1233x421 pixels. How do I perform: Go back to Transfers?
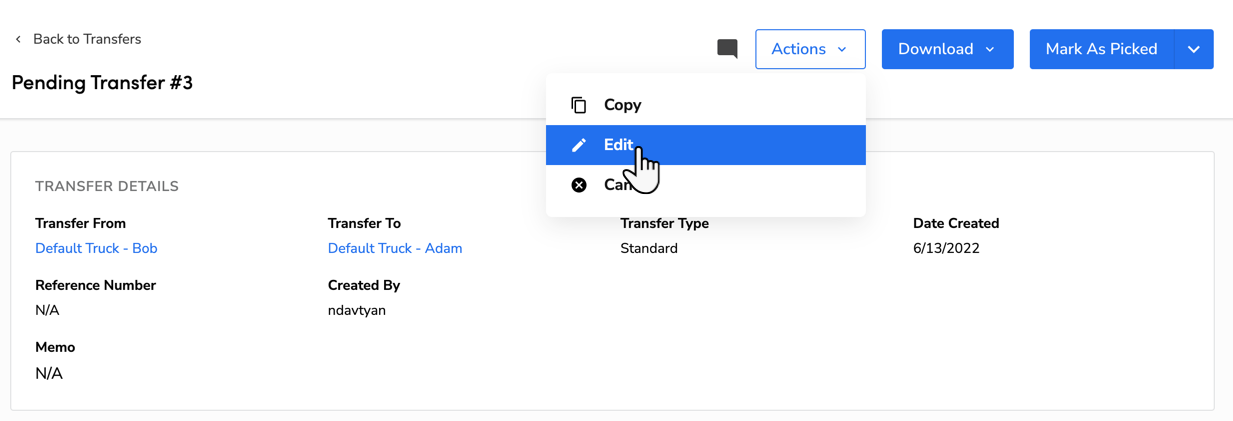tap(86, 40)
